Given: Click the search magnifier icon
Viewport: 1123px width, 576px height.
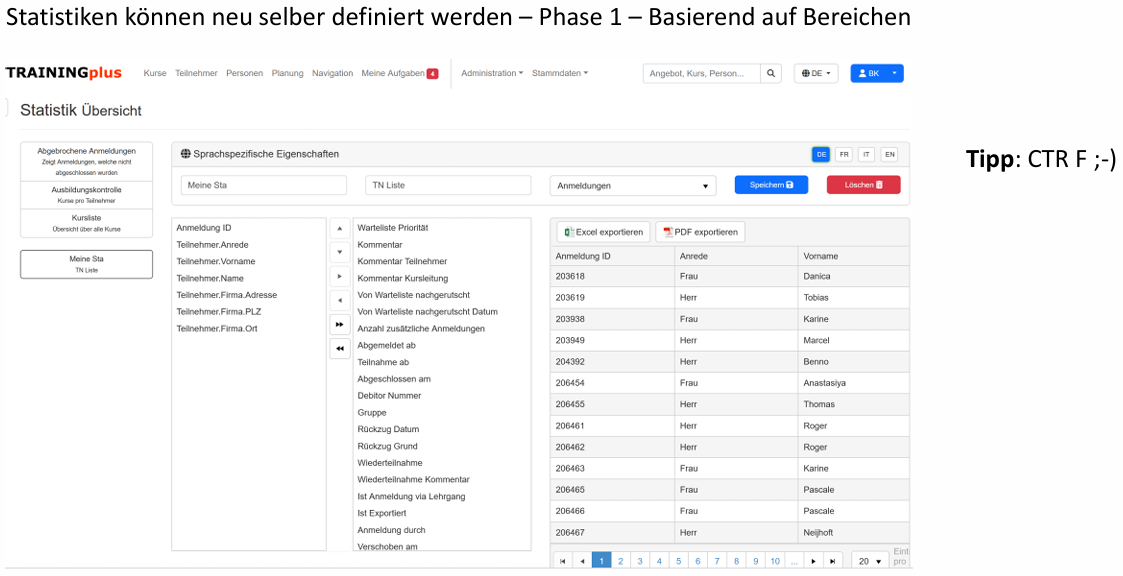Looking at the screenshot, I should tap(770, 73).
